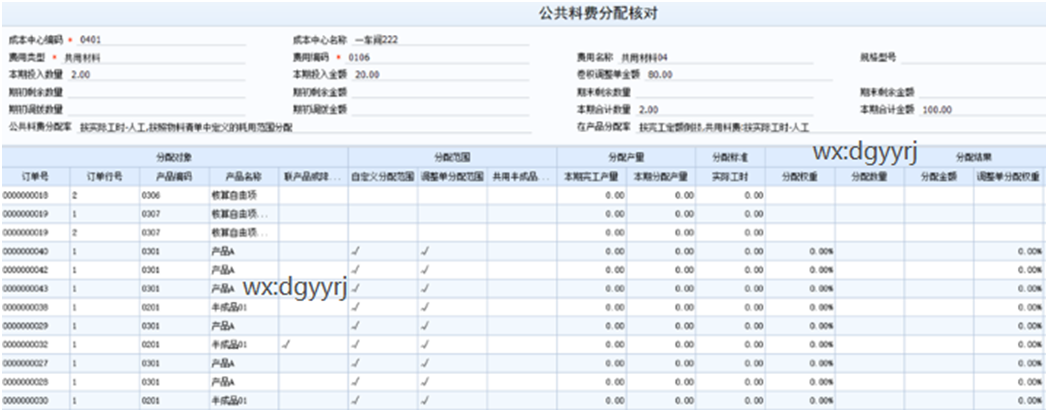This screenshot has height=412, width=1048.
Task: Click the 分配权重 column header
Action: 800,177
